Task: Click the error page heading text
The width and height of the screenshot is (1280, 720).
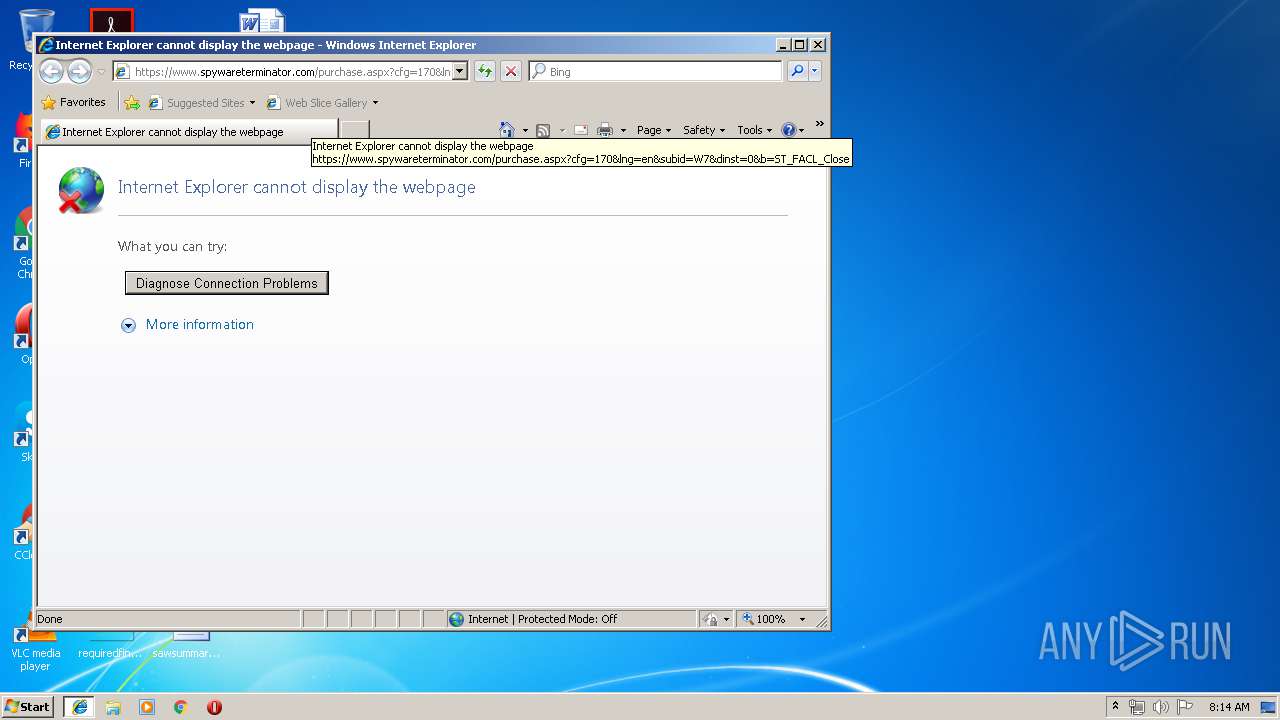Action: click(x=297, y=187)
